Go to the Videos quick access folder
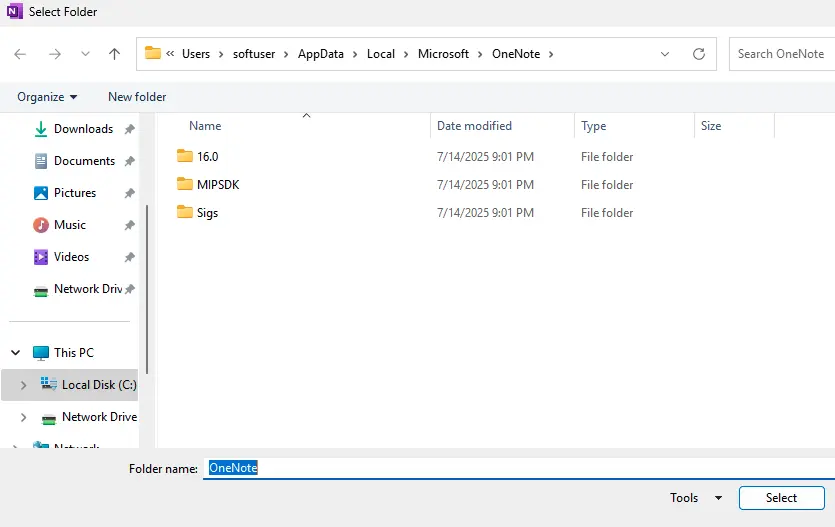The width and height of the screenshot is (835, 527). click(71, 257)
